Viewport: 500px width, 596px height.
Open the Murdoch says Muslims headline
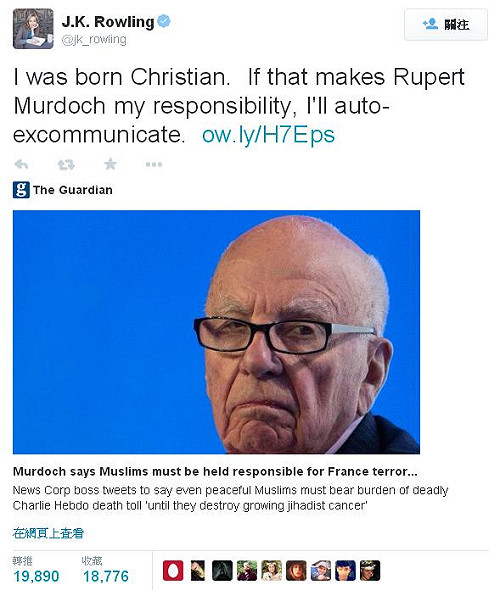point(215,471)
